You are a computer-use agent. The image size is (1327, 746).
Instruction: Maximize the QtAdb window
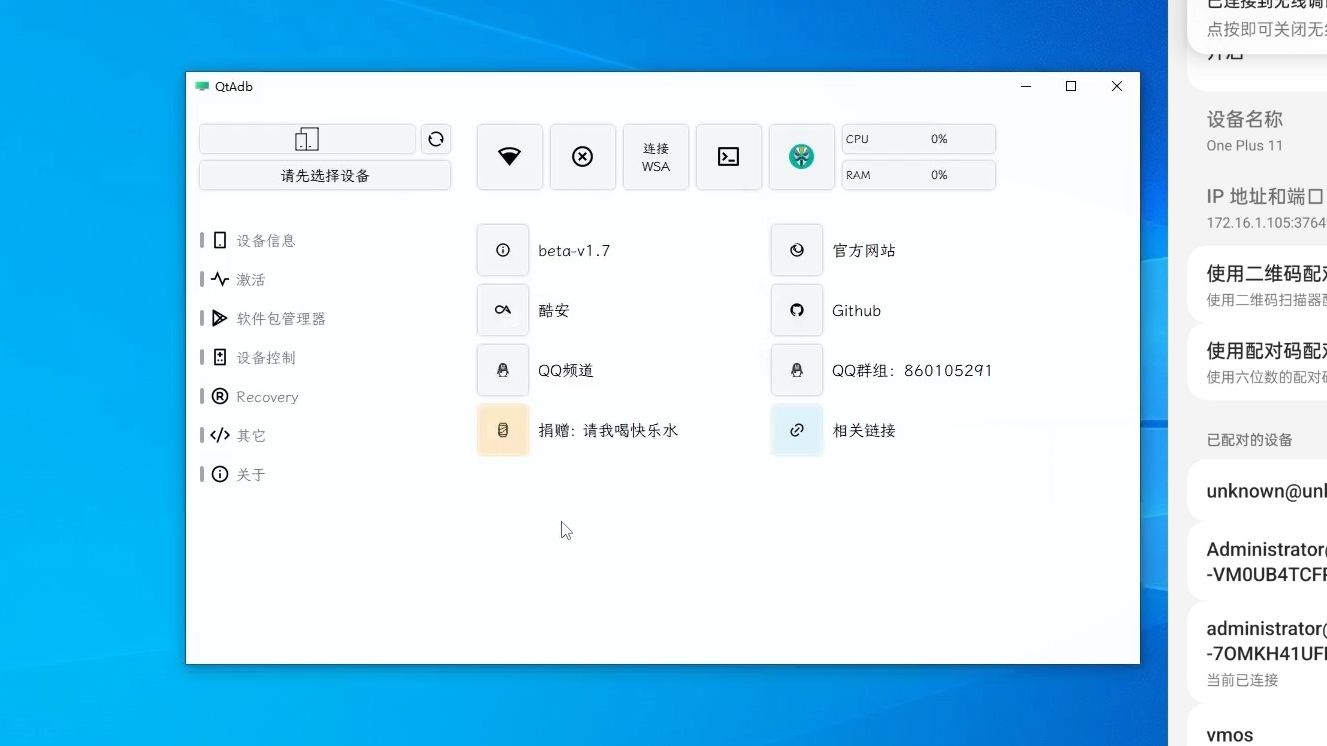1071,87
